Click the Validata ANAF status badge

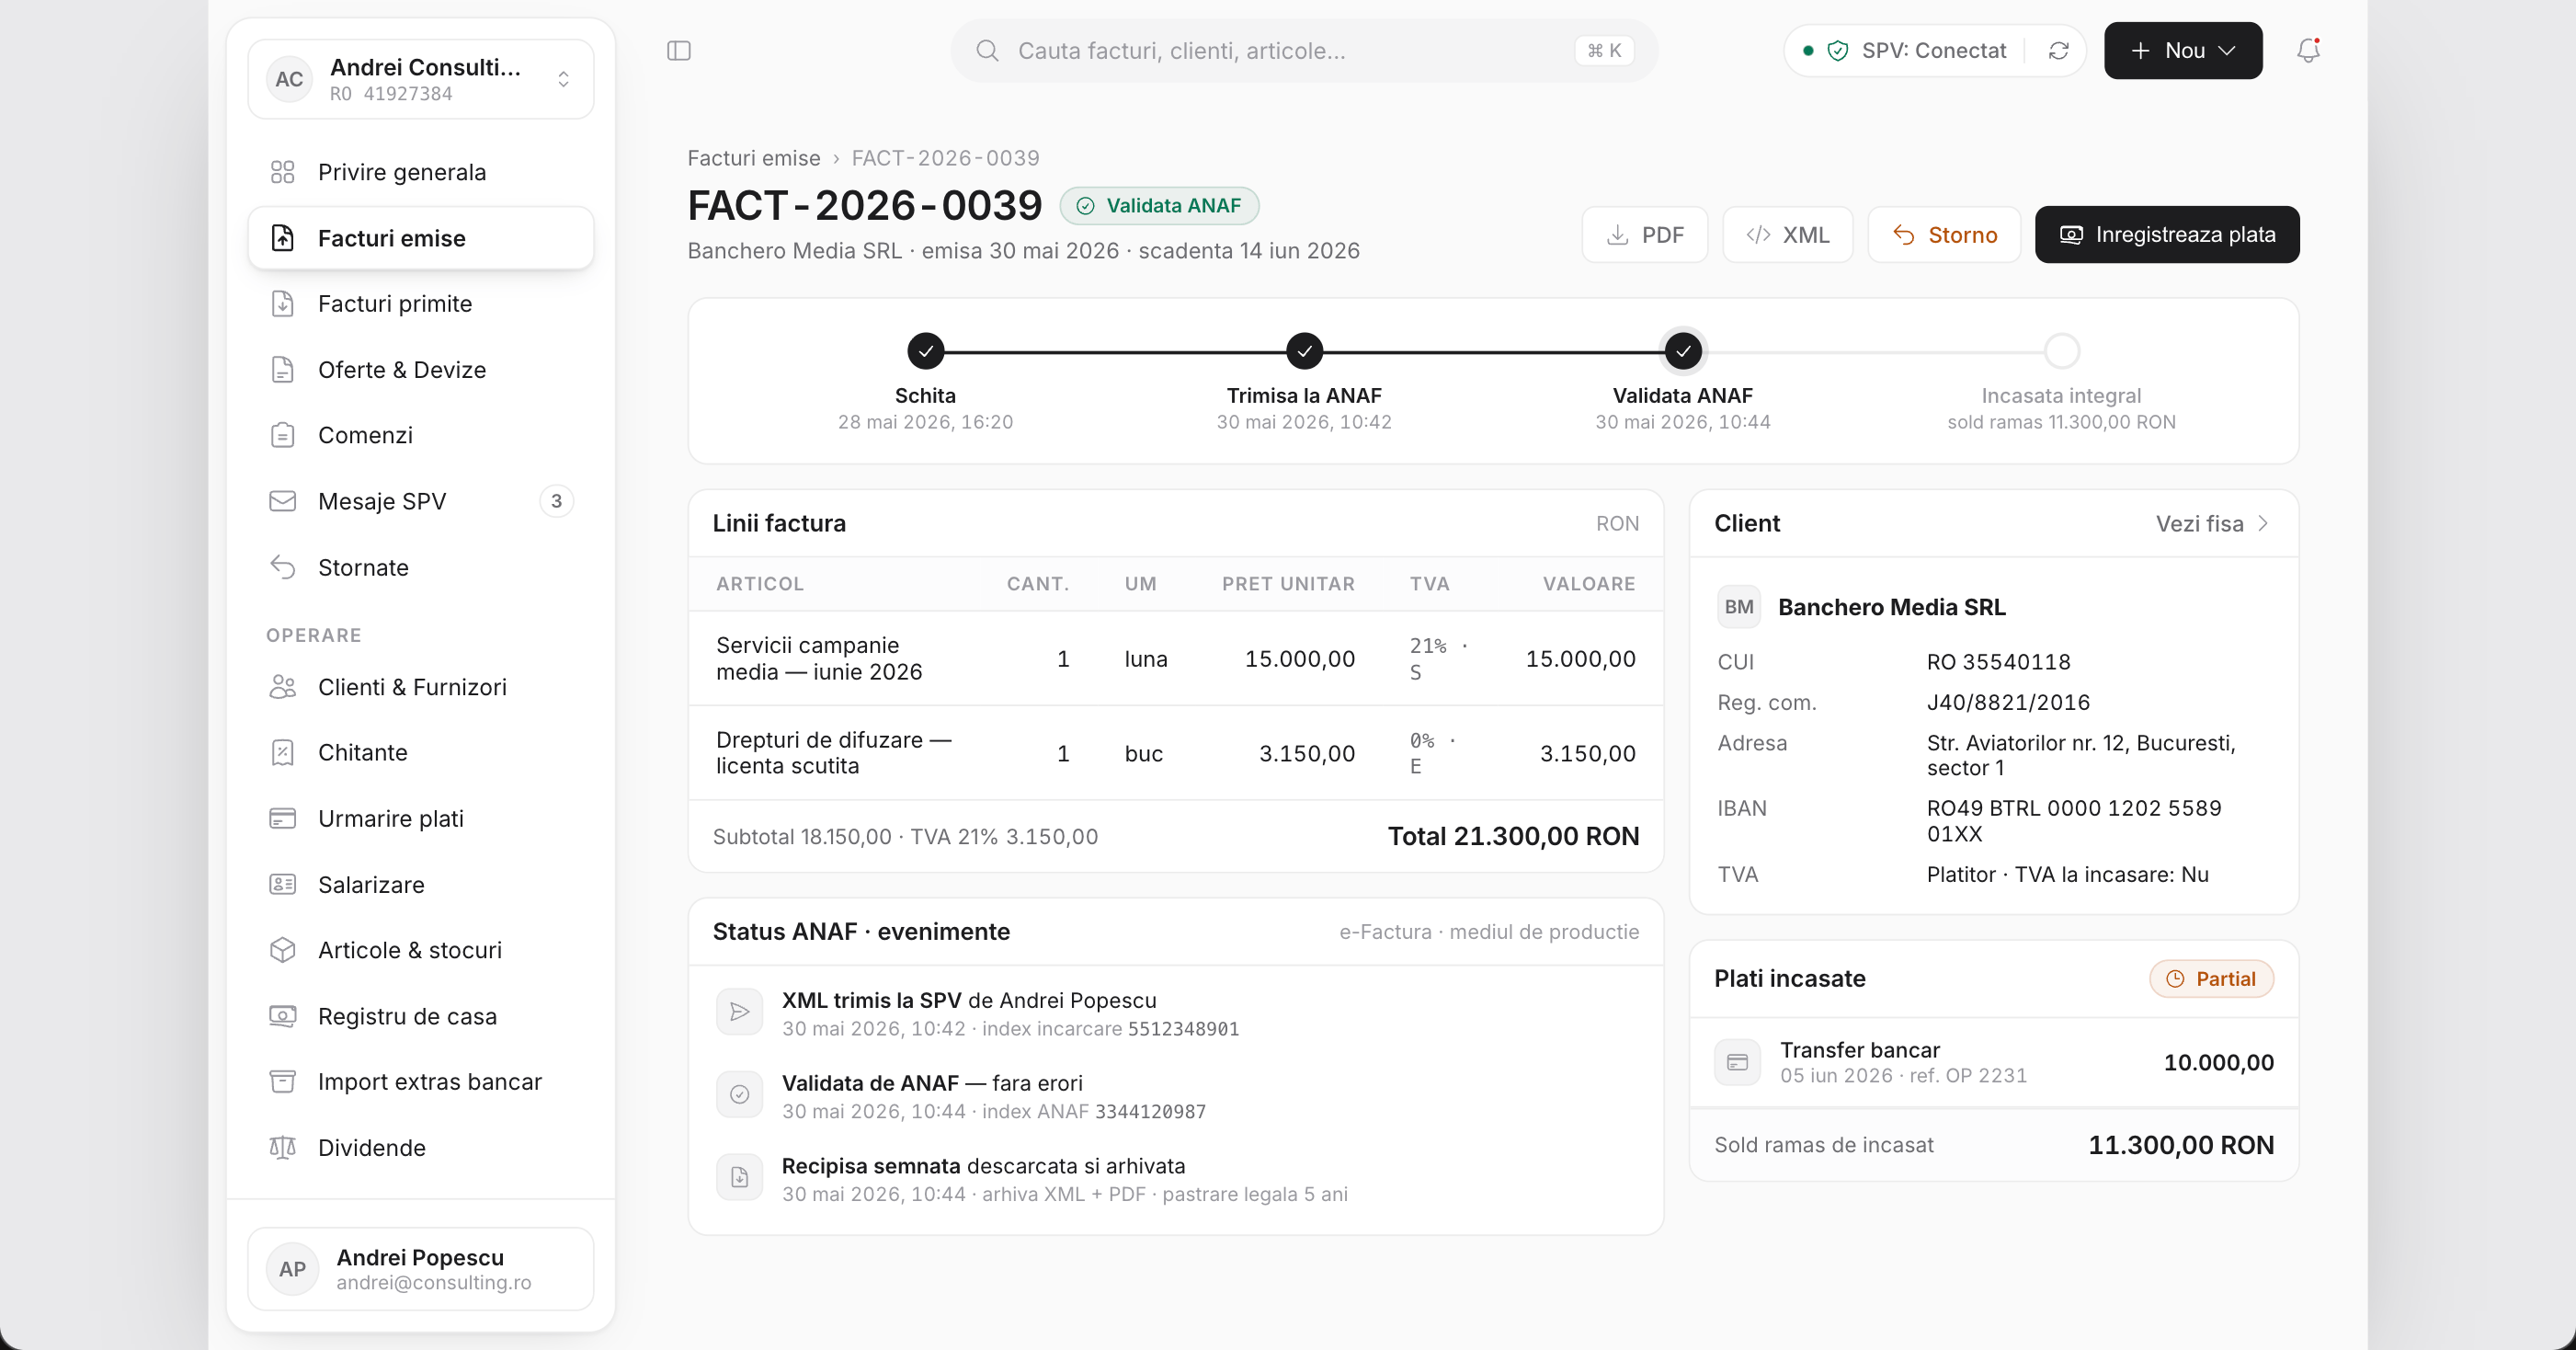[x=1159, y=206]
